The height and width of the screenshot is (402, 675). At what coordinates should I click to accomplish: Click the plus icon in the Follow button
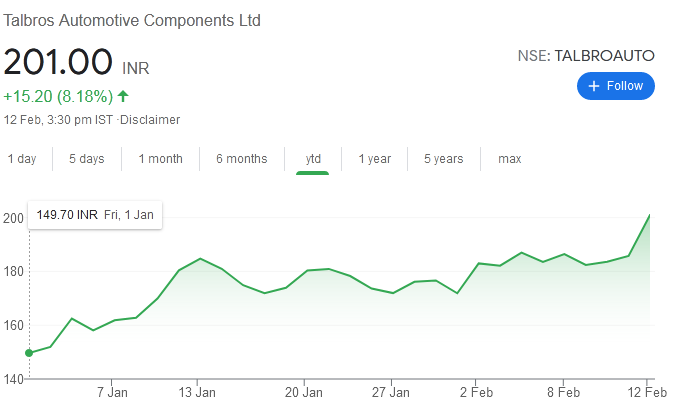click(x=594, y=86)
